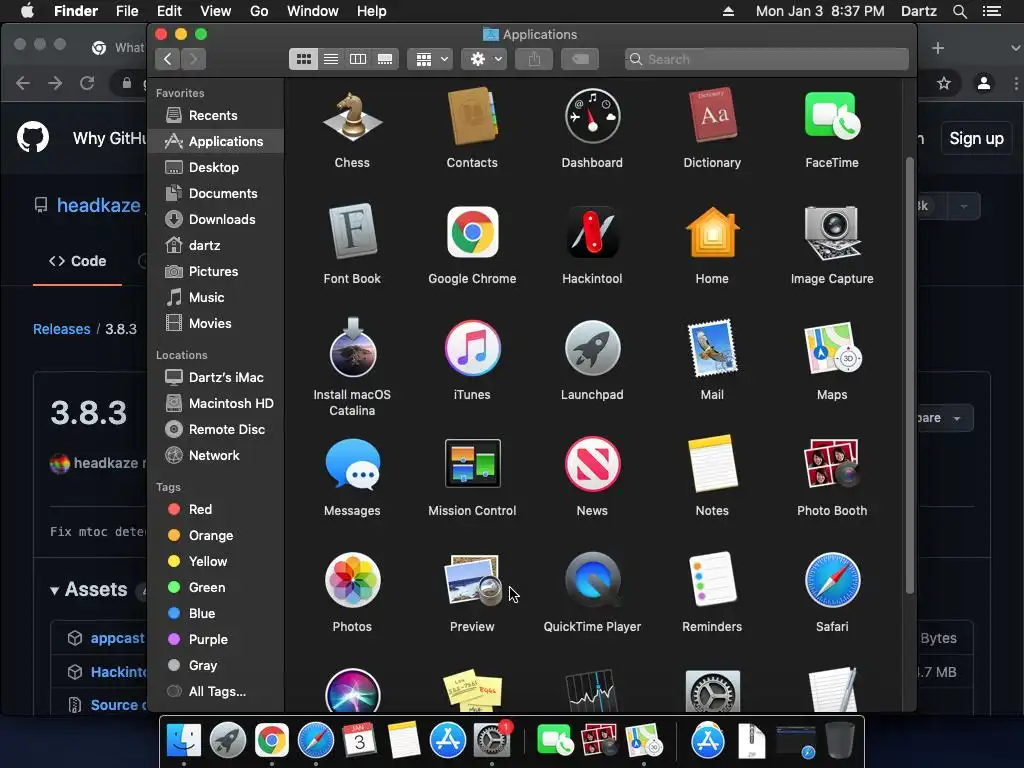The image size is (1024, 768).
Task: Select Safari in the Applications window
Action: 832,580
